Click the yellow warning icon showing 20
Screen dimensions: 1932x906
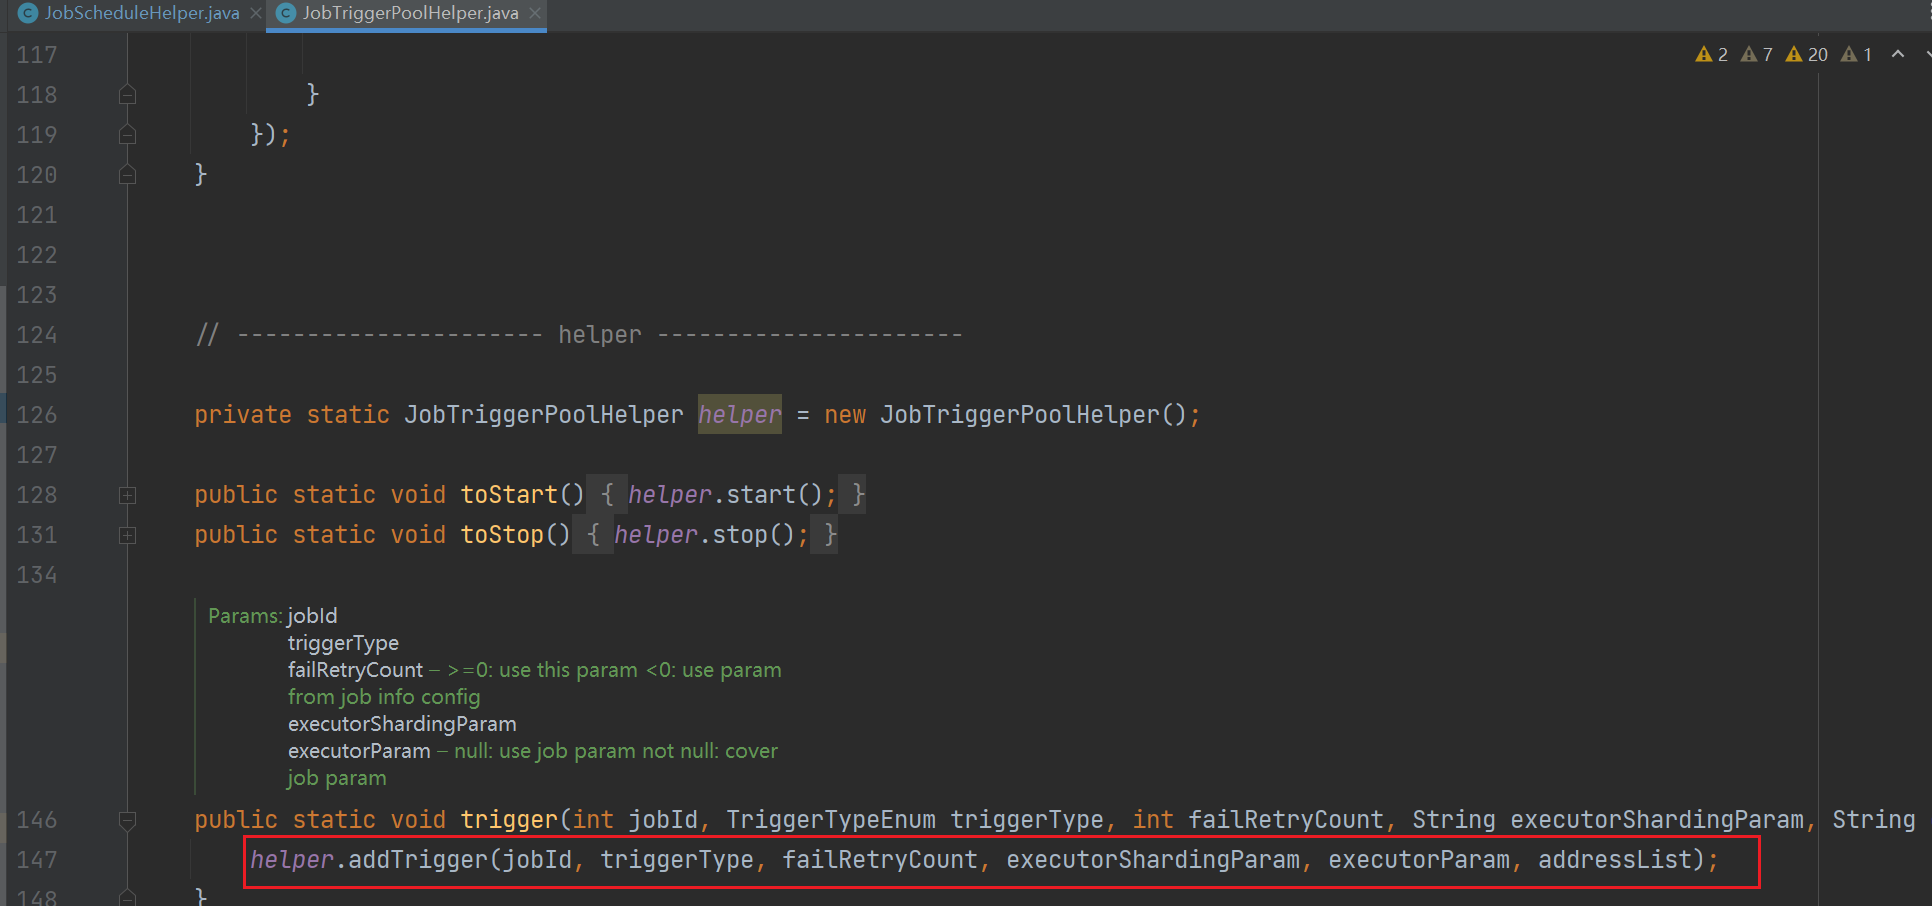coord(1794,55)
